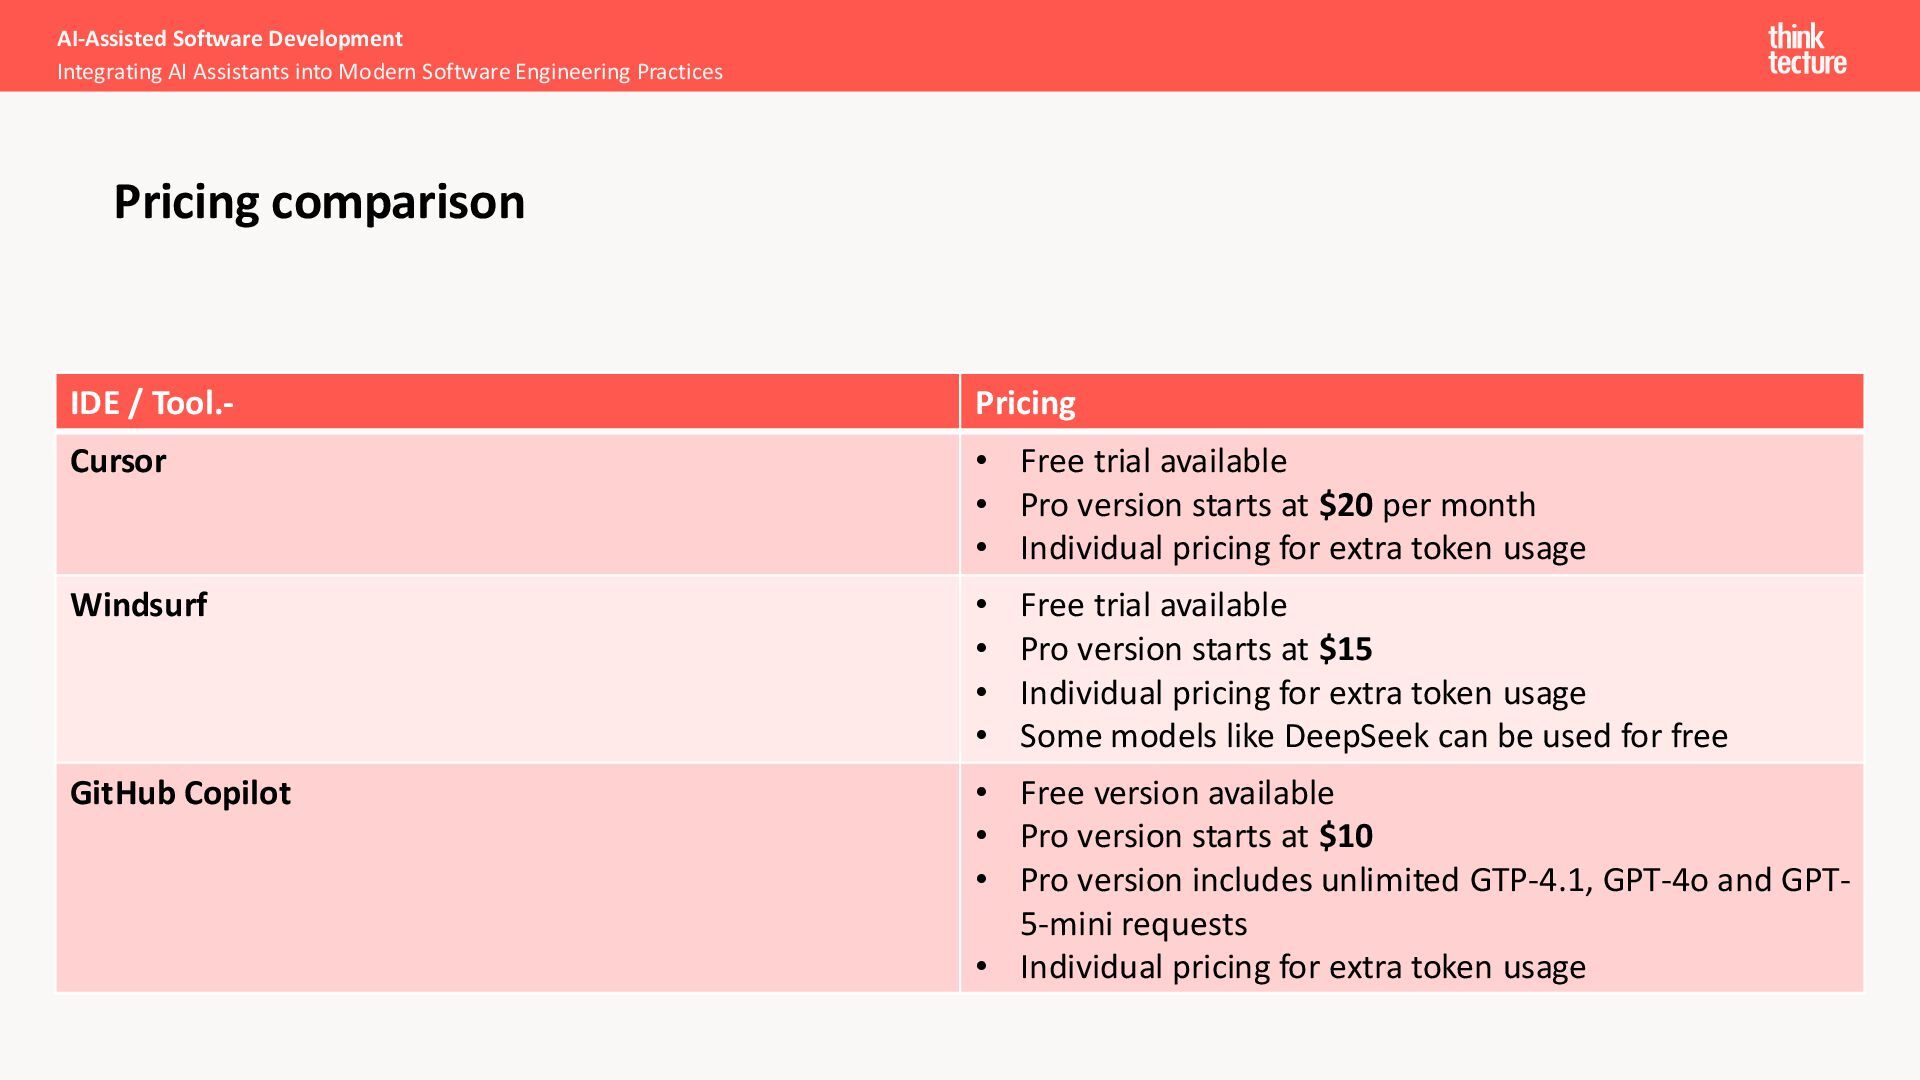
Task: Click the GitHub Copilot row label
Action: click(x=180, y=793)
